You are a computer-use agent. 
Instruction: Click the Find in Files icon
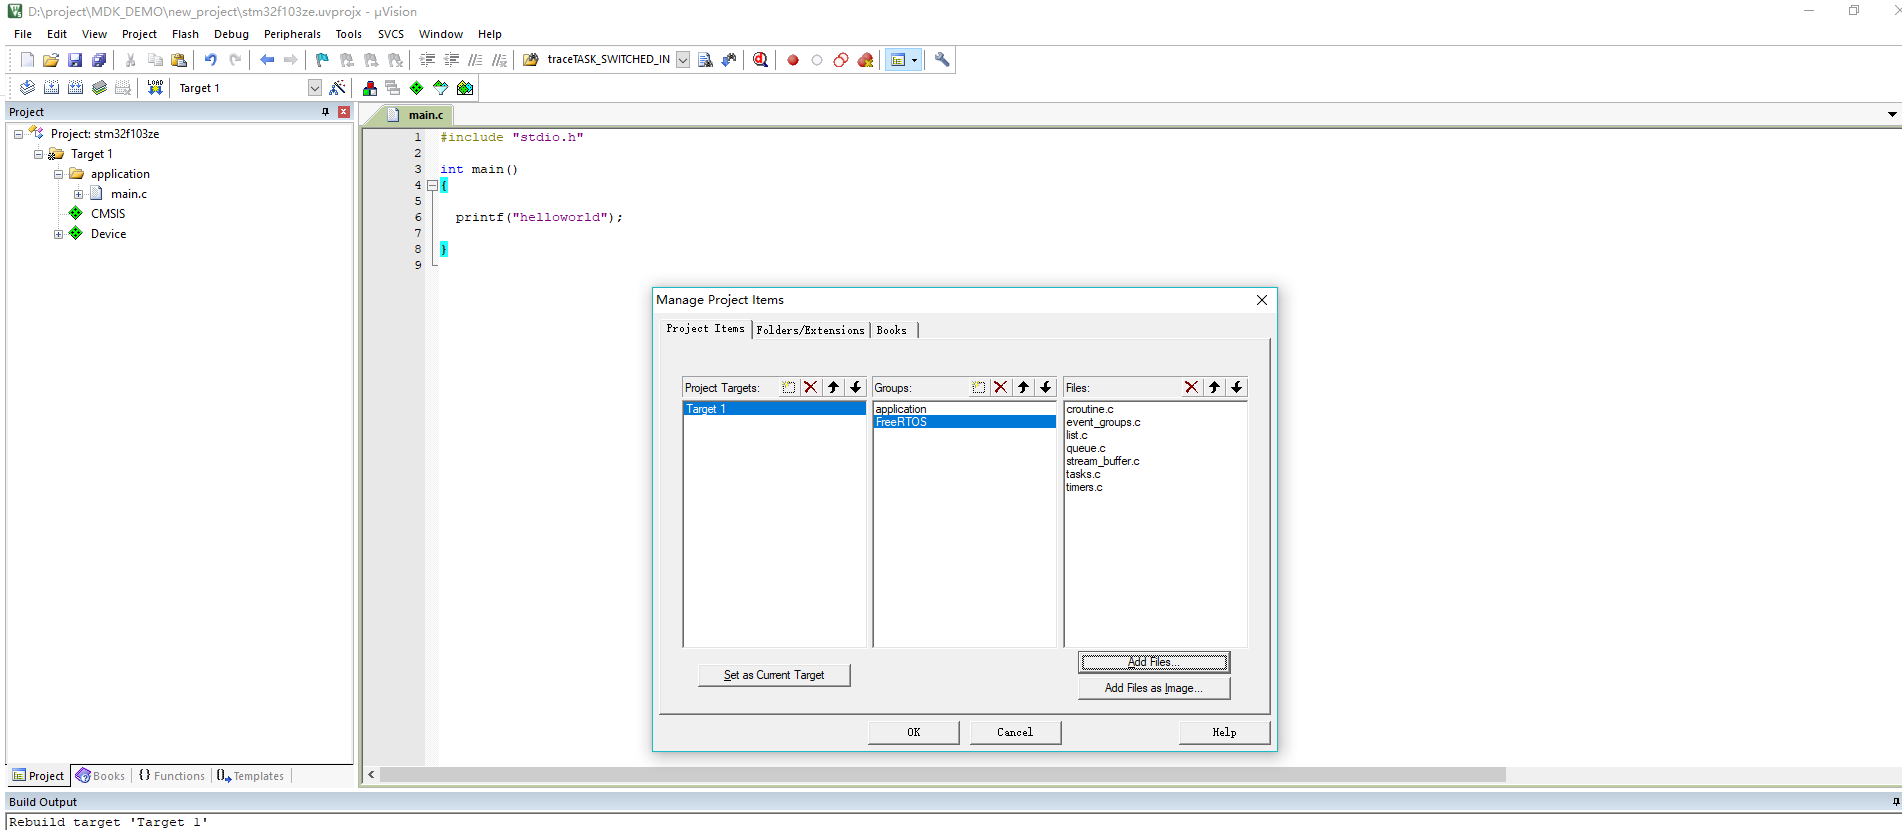click(x=531, y=60)
